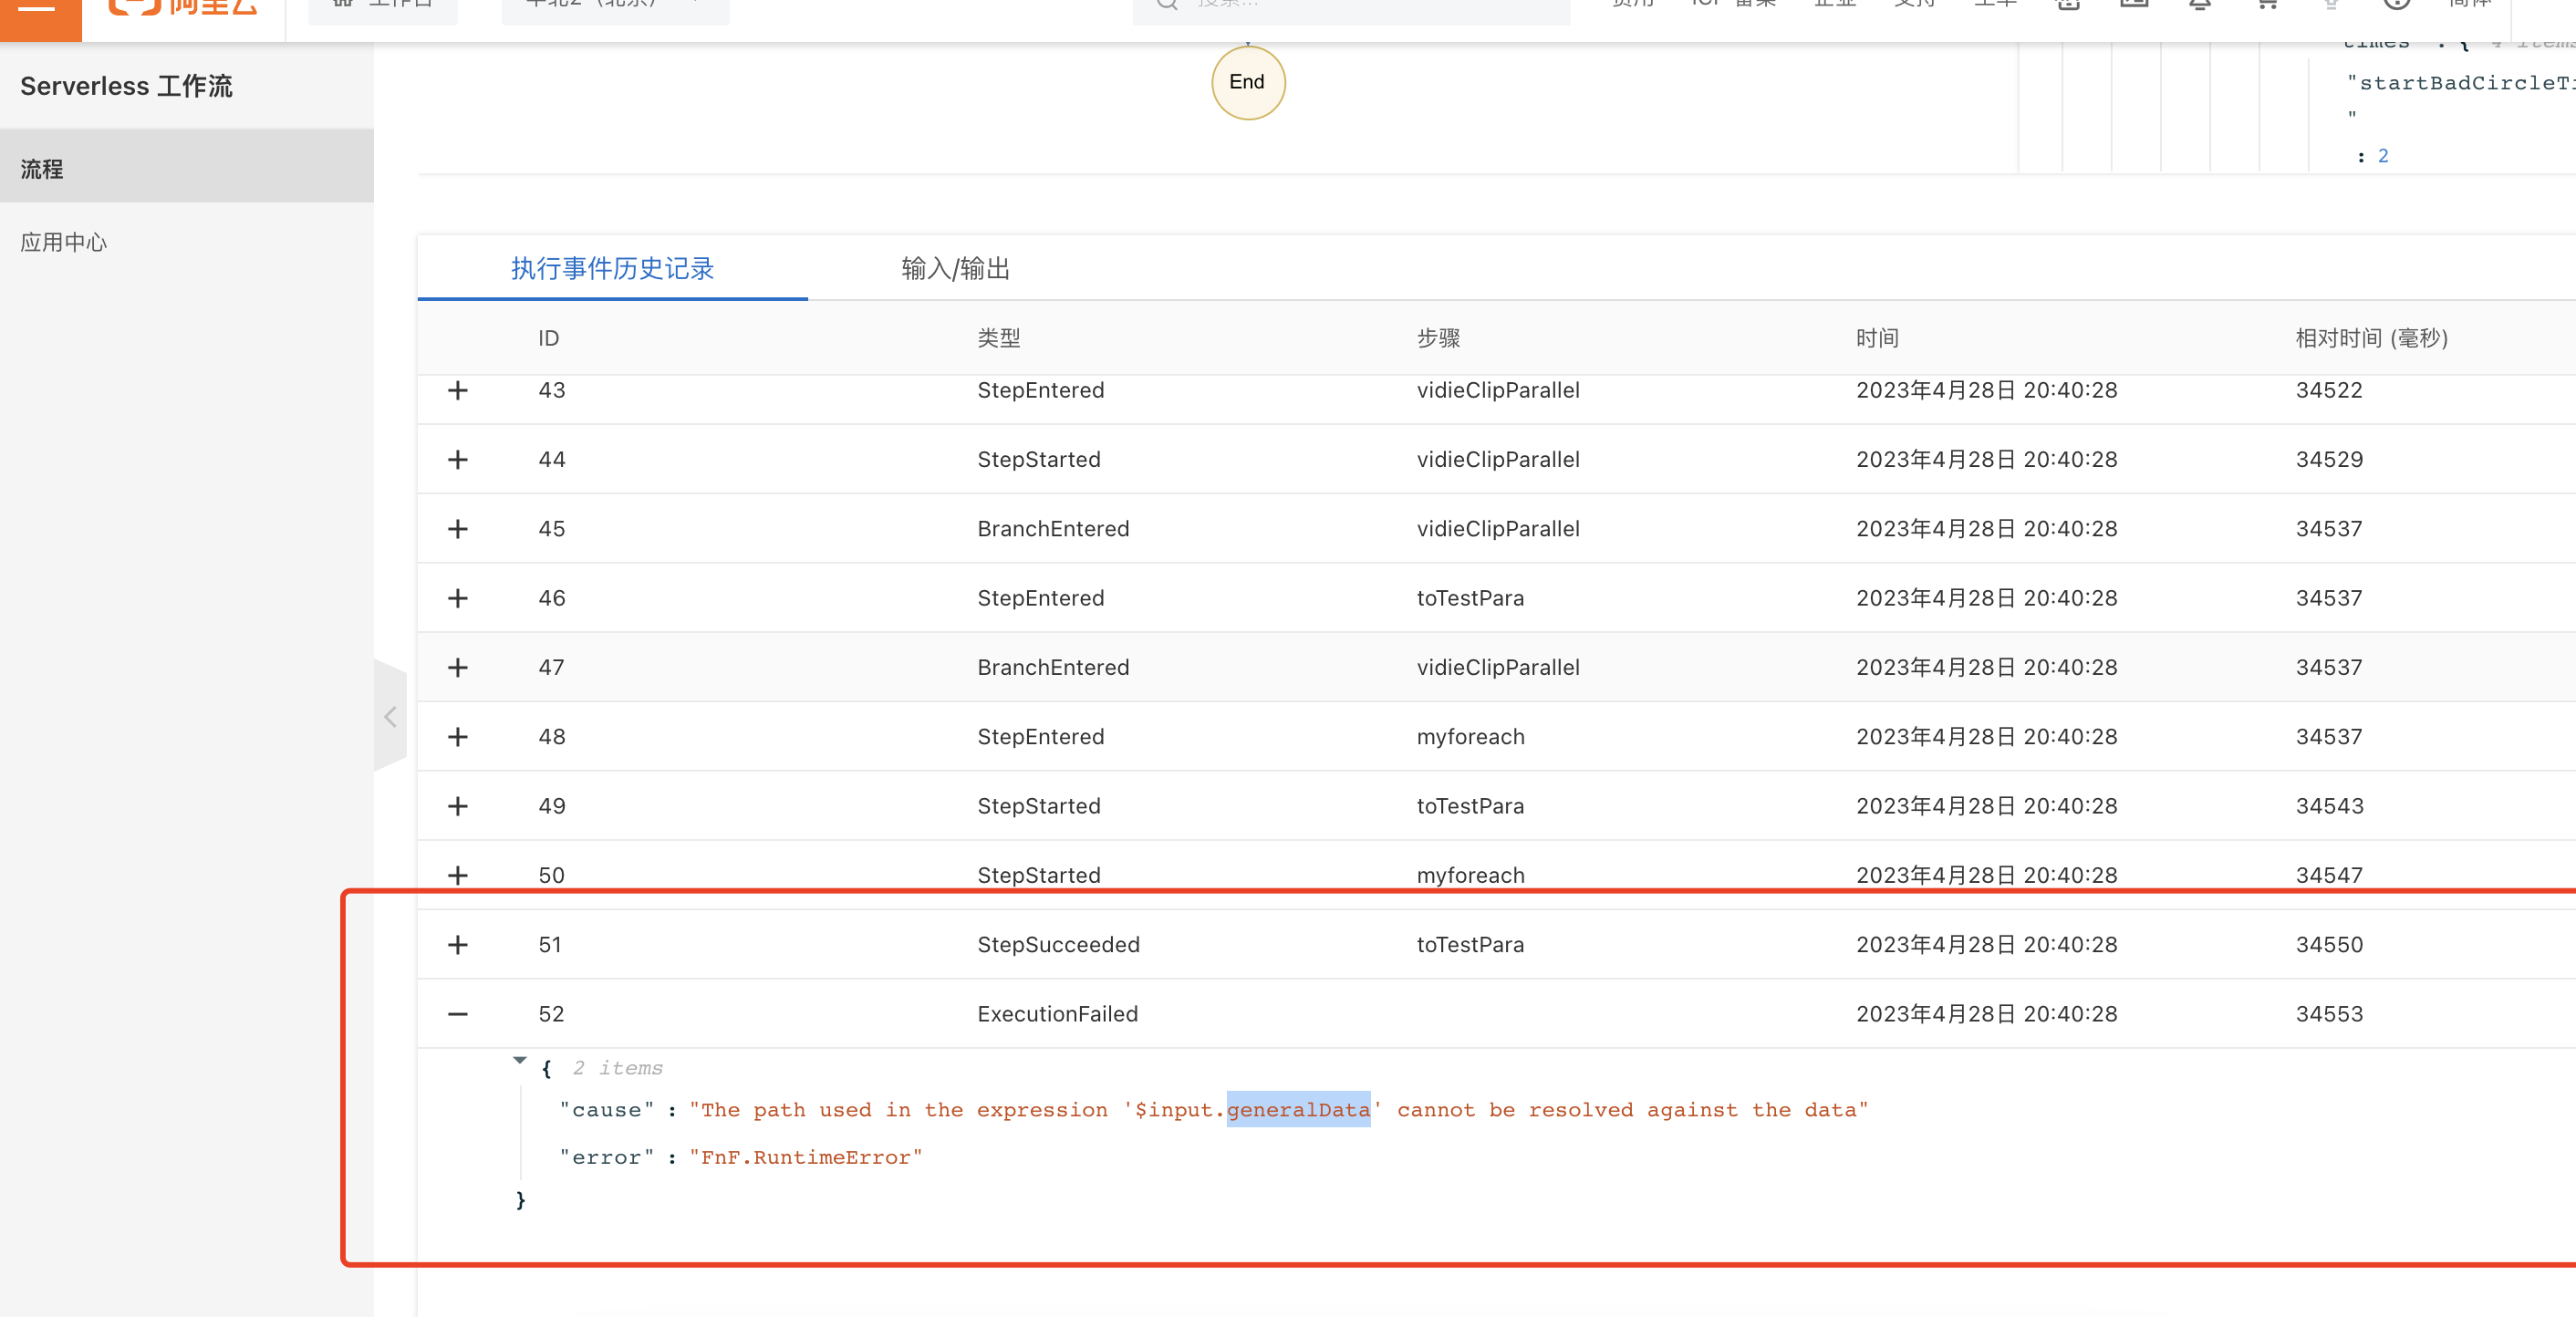
Task: Expand event row 51 StepSucceeded
Action: pyautogui.click(x=458, y=945)
